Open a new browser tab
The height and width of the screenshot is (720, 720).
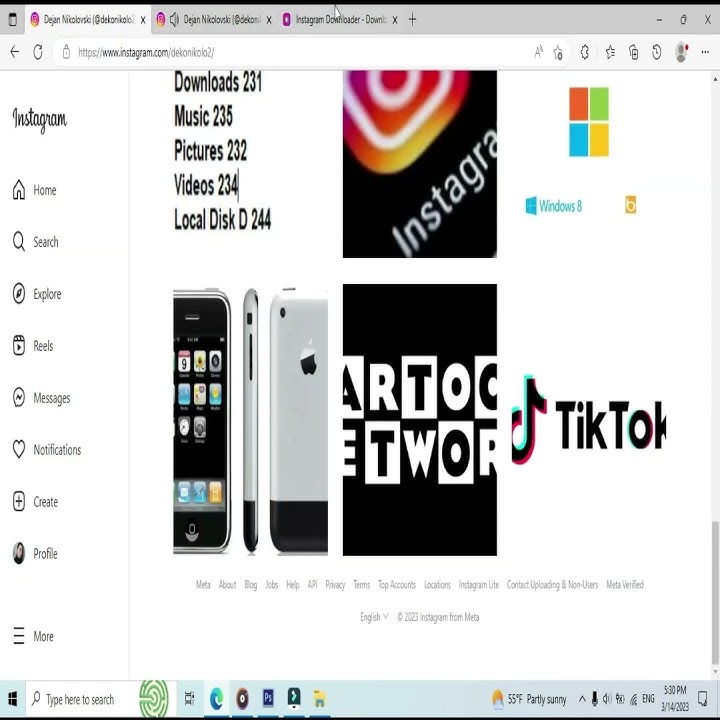[412, 20]
